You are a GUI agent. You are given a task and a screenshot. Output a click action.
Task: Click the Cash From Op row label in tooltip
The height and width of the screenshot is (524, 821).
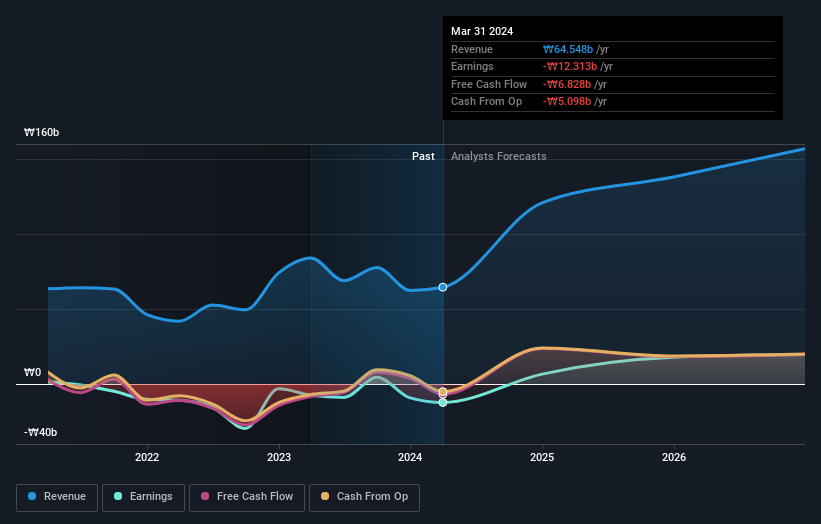coord(486,102)
